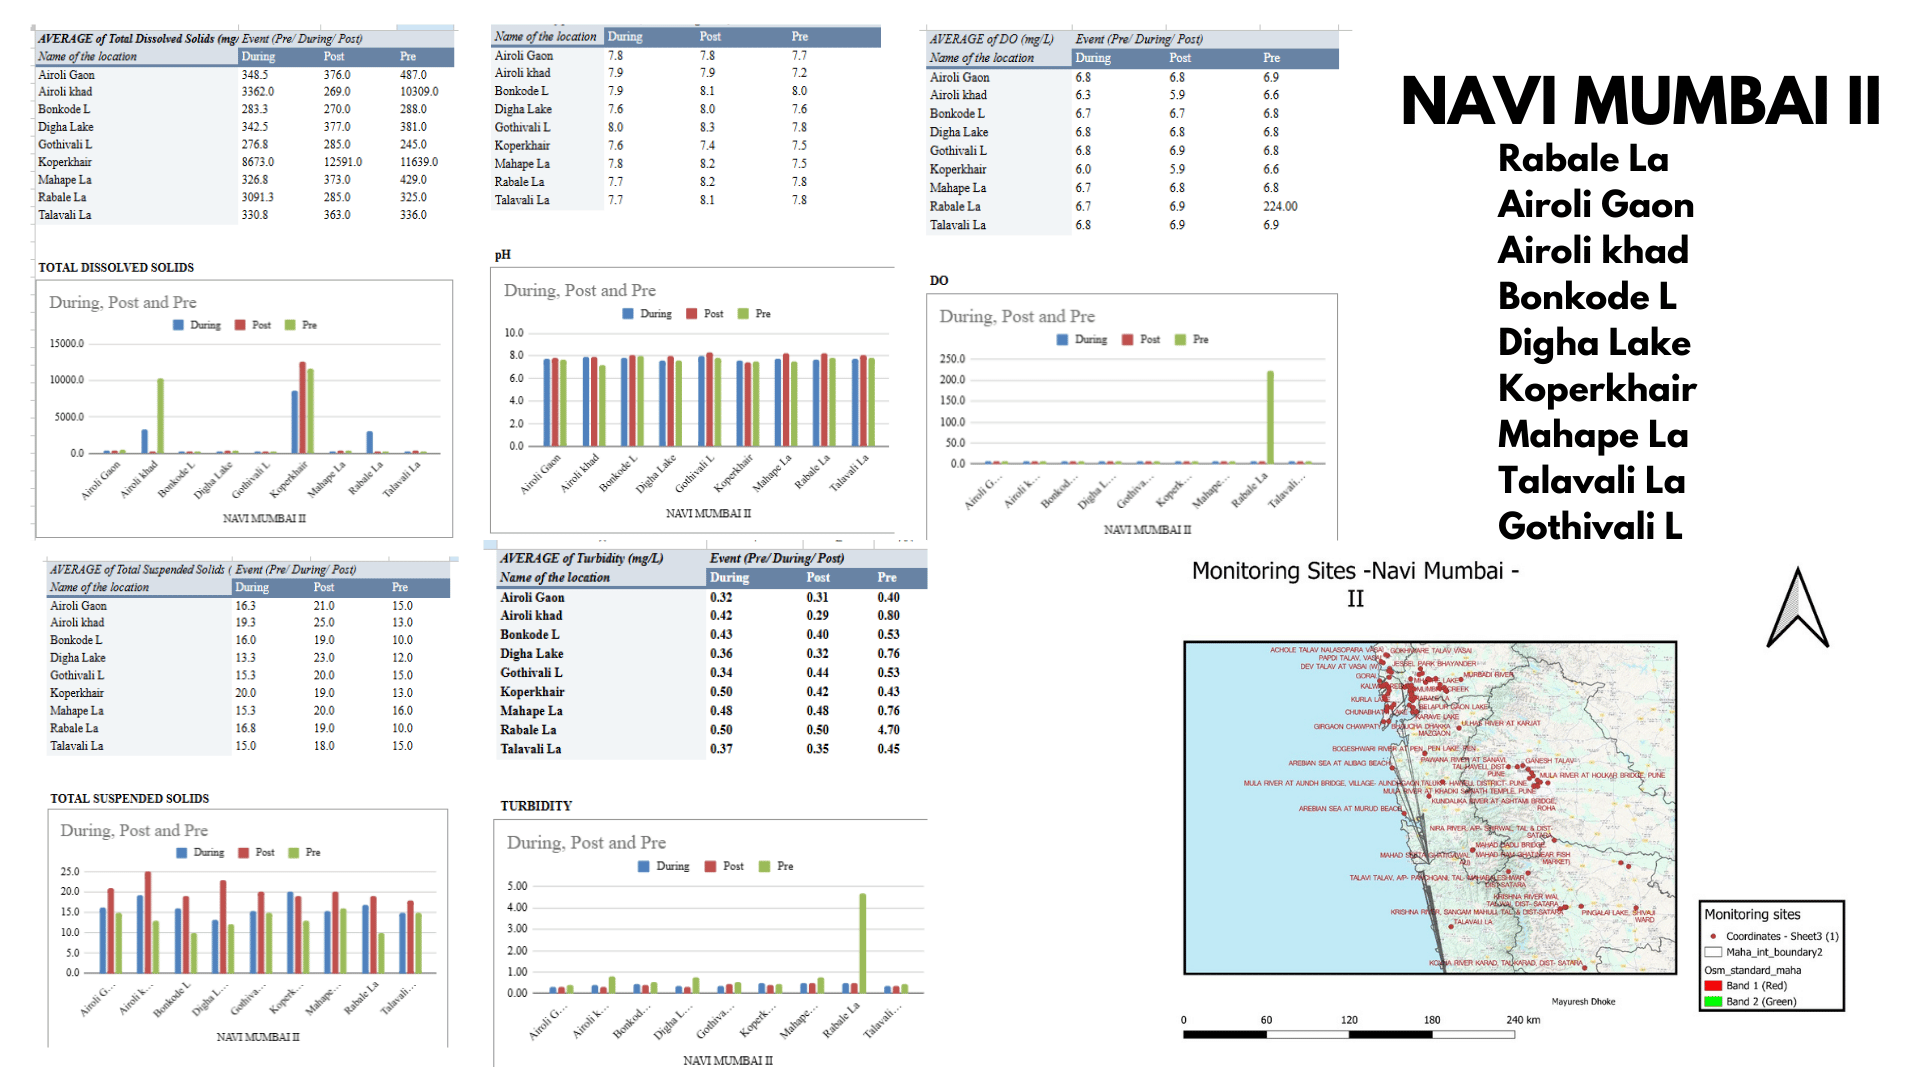The height and width of the screenshot is (1080, 1920).
Task: Click Mahape La row in Suspended Solids table
Action: click(249, 711)
